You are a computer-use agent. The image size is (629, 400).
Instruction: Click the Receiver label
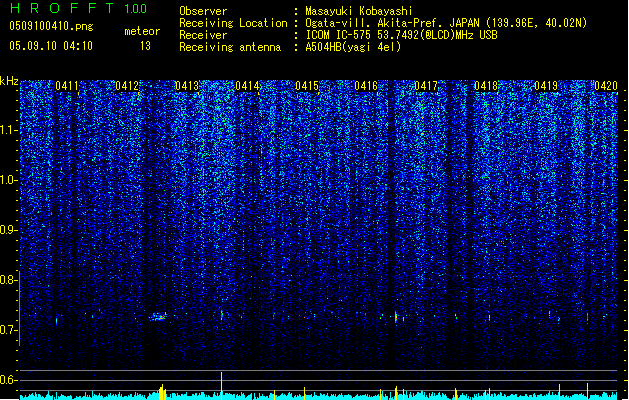point(203,35)
